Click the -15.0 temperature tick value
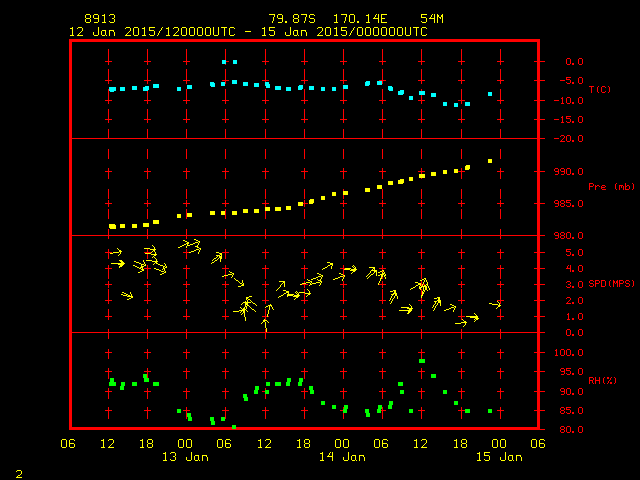640x480 pixels. click(x=569, y=120)
